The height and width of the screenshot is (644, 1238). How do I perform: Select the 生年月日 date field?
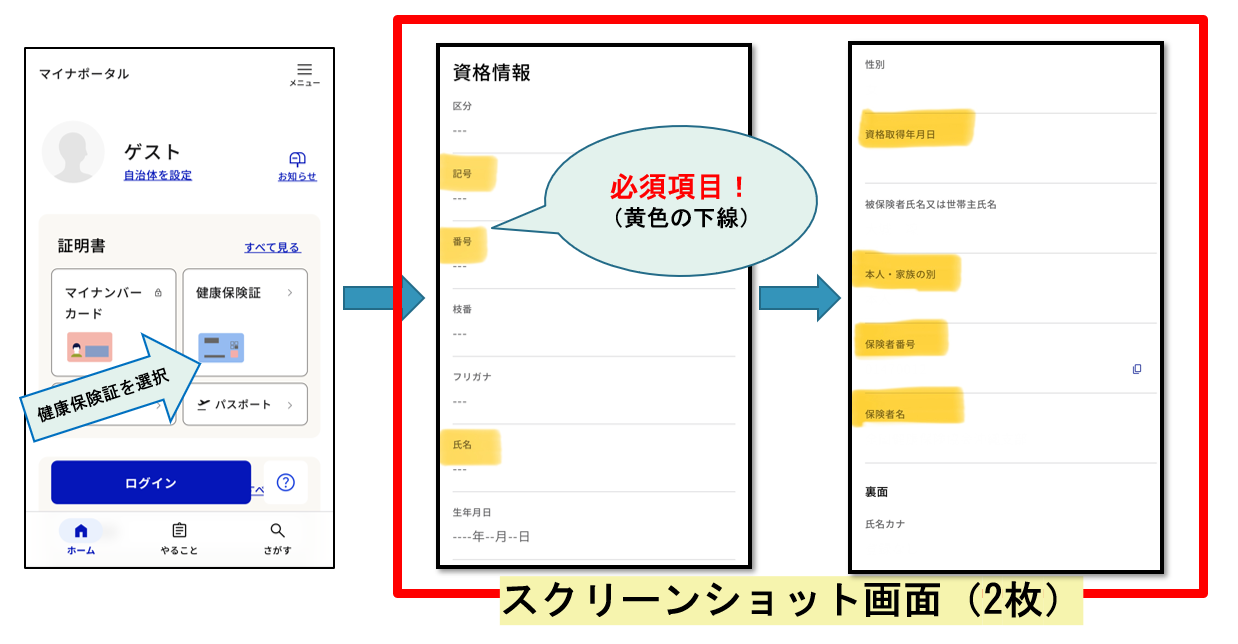pyautogui.click(x=491, y=537)
